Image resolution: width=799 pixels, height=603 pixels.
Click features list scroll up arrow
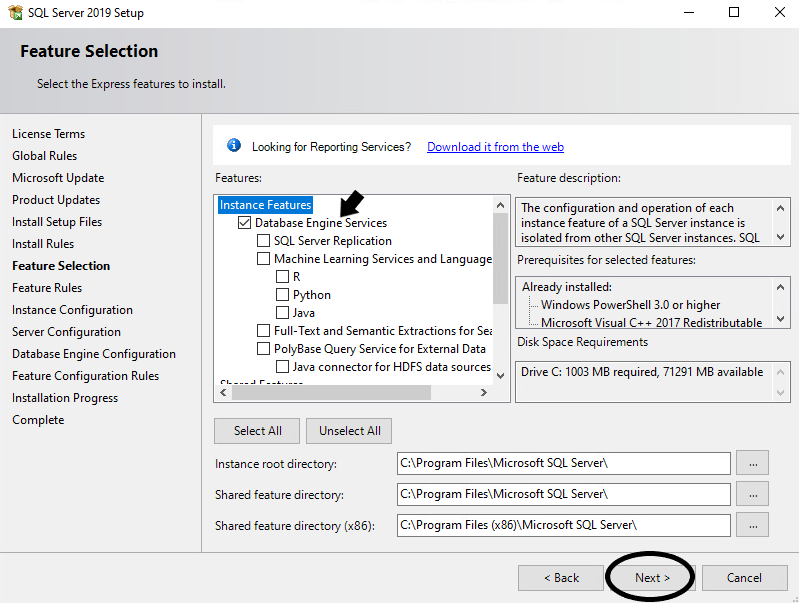click(500, 205)
